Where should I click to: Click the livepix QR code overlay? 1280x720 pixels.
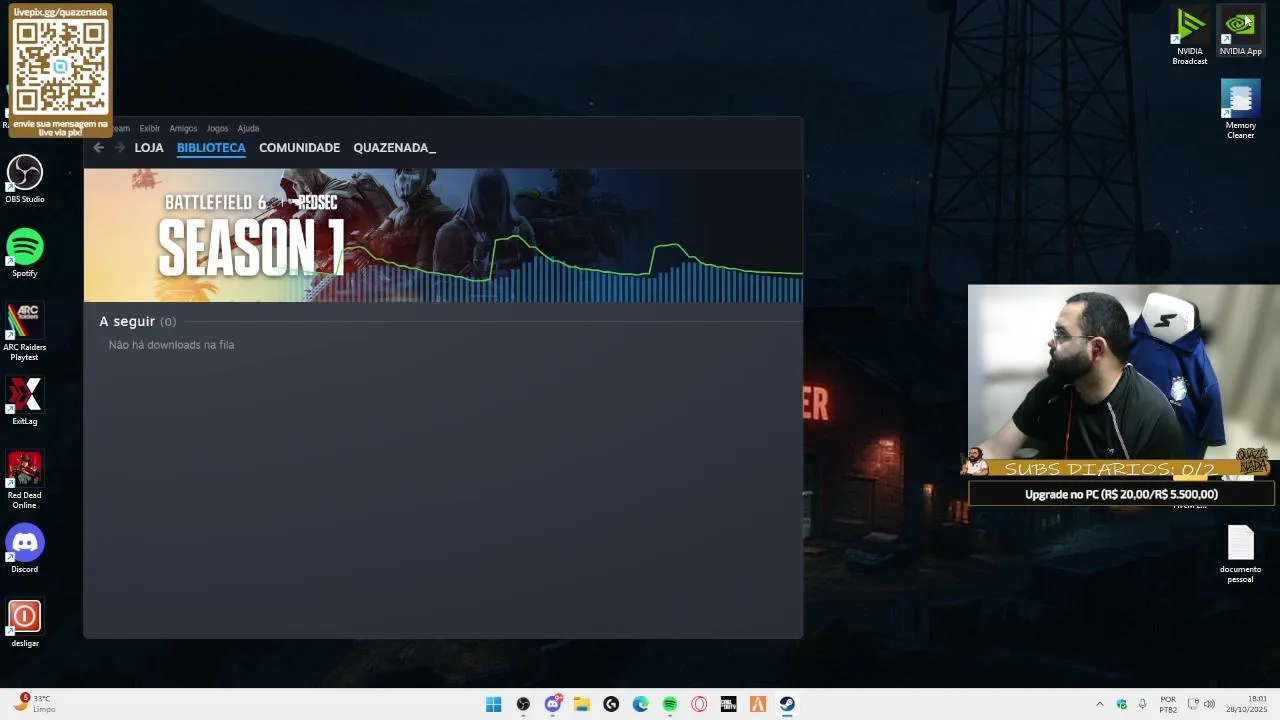click(61, 71)
